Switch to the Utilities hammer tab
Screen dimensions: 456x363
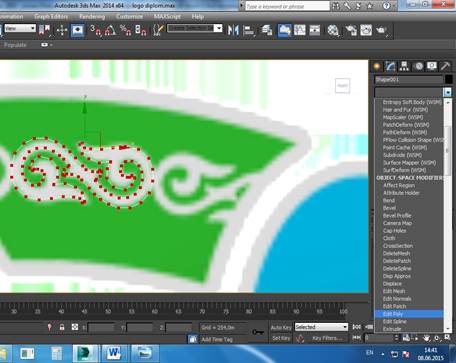point(446,66)
